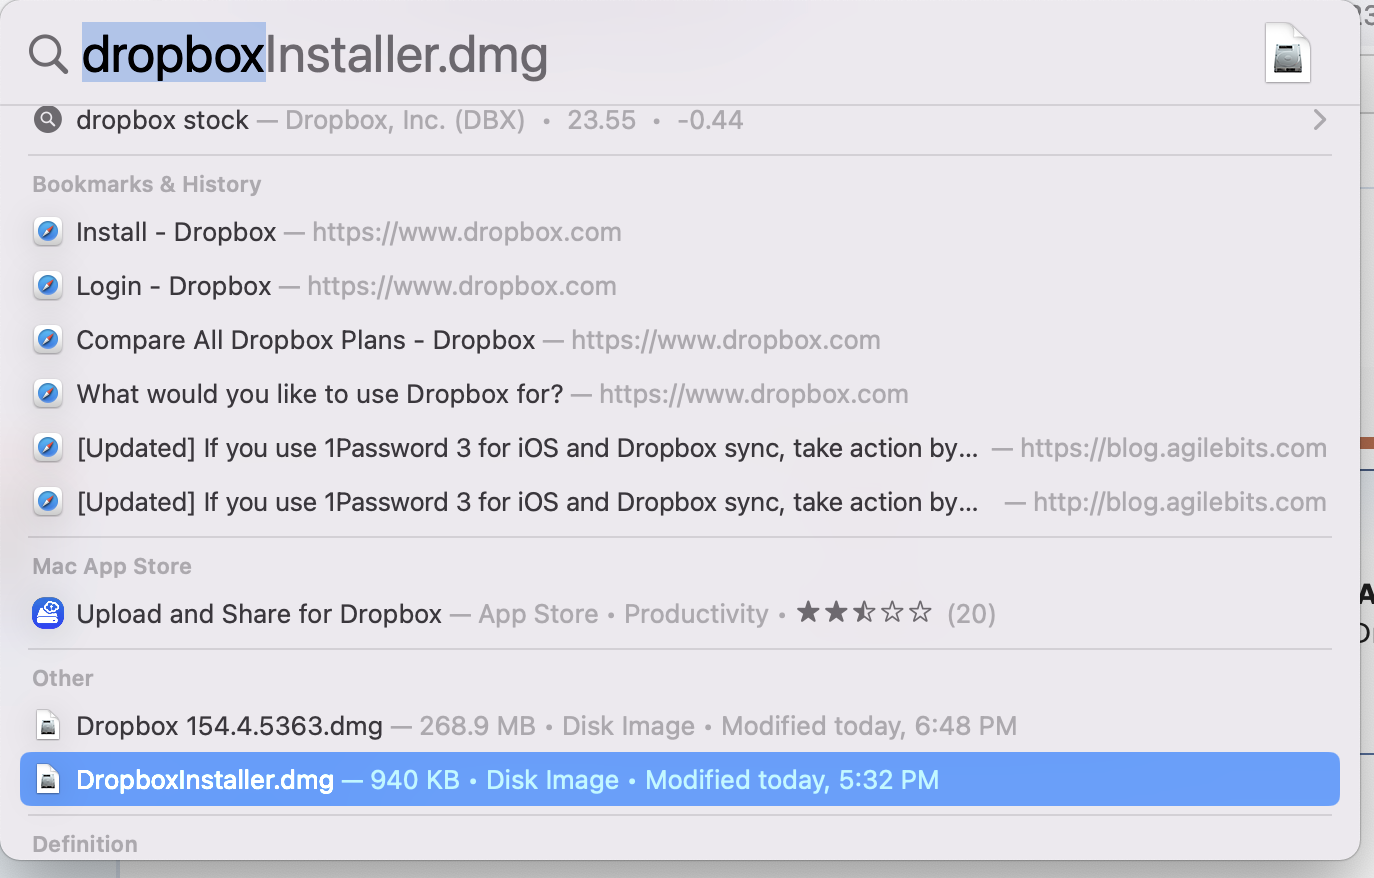
Task: Click the search icon beside dropbox stock
Action: click(x=48, y=120)
